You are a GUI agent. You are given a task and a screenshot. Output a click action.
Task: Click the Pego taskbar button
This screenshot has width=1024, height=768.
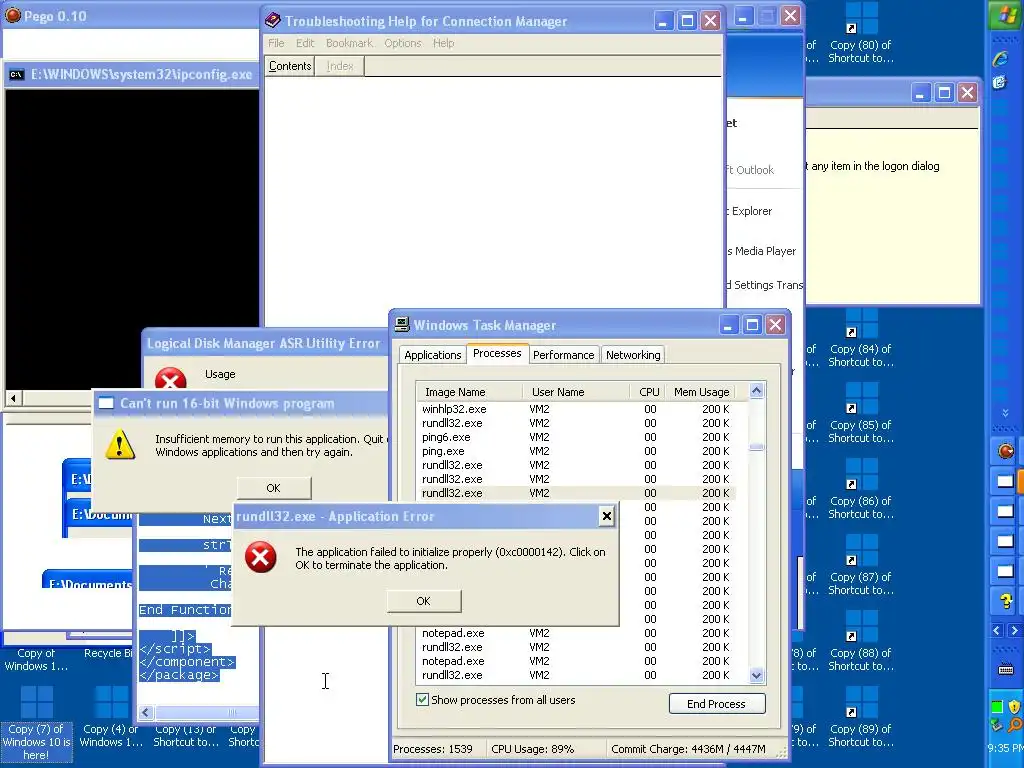point(1005,451)
